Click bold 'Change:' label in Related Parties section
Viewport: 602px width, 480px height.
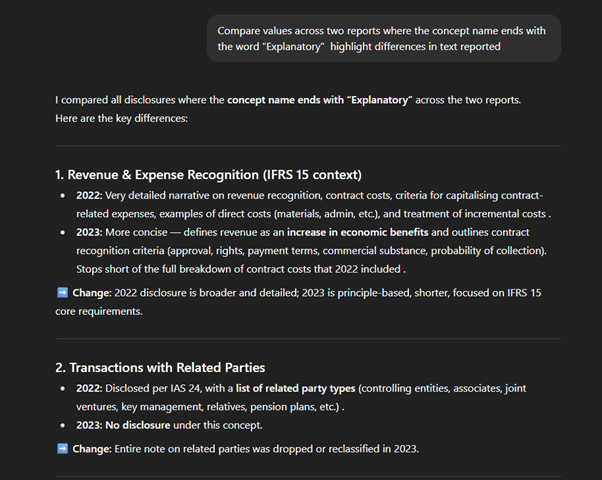94,447
